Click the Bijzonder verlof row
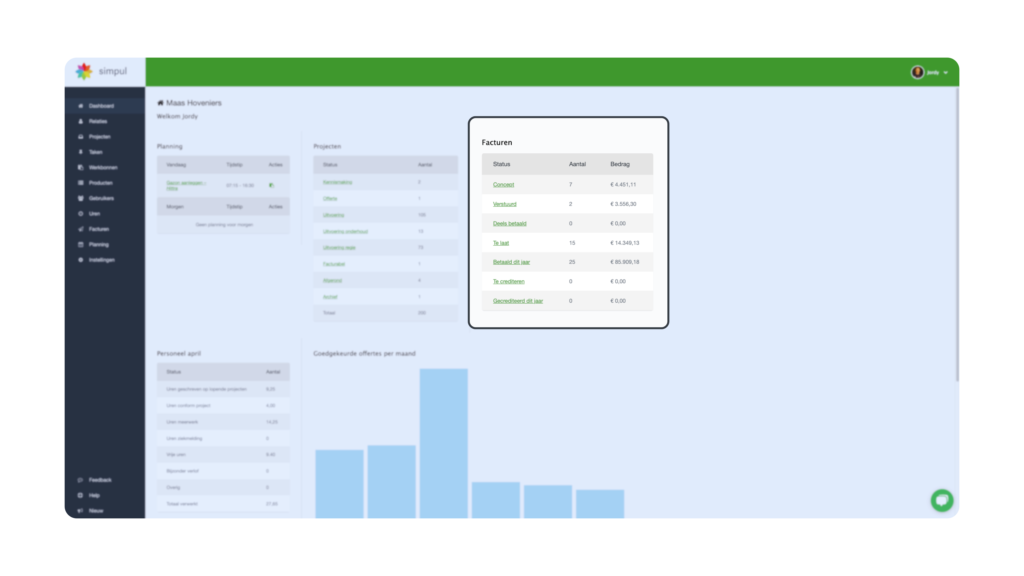 coord(223,471)
